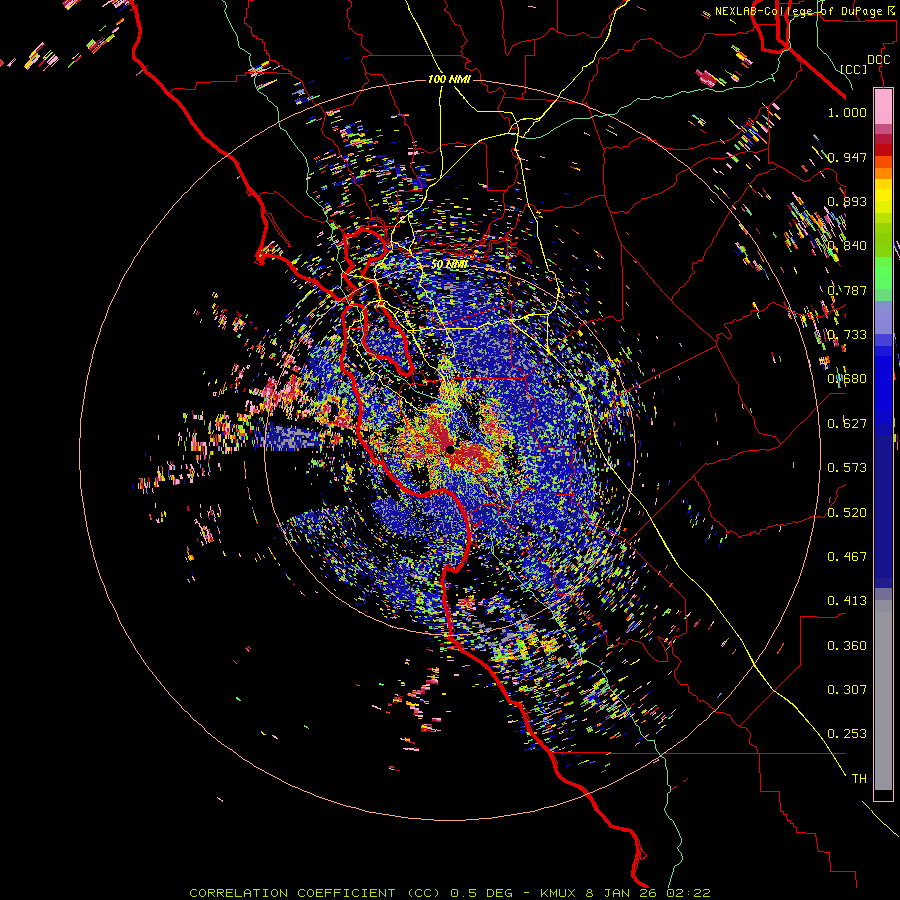Click the pink top segment of color bar
The image size is (900, 900).
[x=883, y=106]
